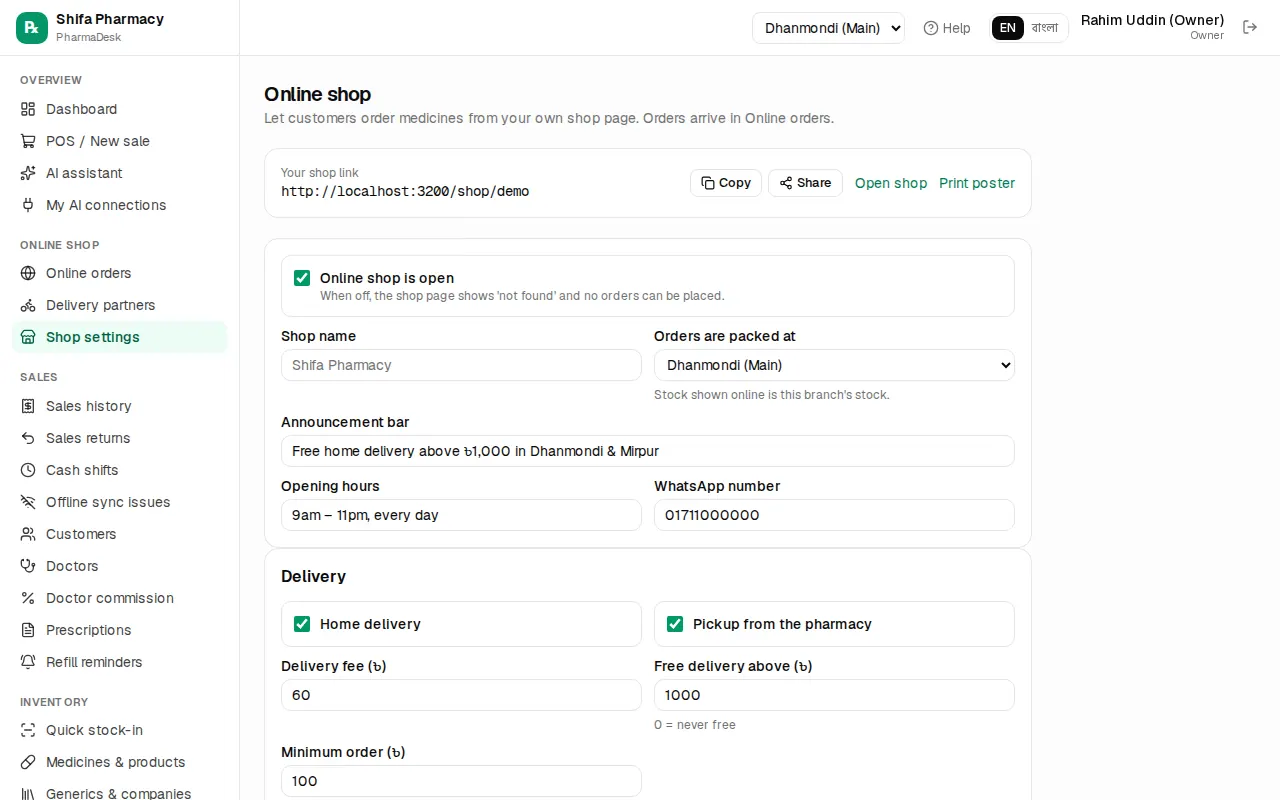Click the Sales history receipt icon
Viewport: 1280px width, 800px height.
coord(28,406)
